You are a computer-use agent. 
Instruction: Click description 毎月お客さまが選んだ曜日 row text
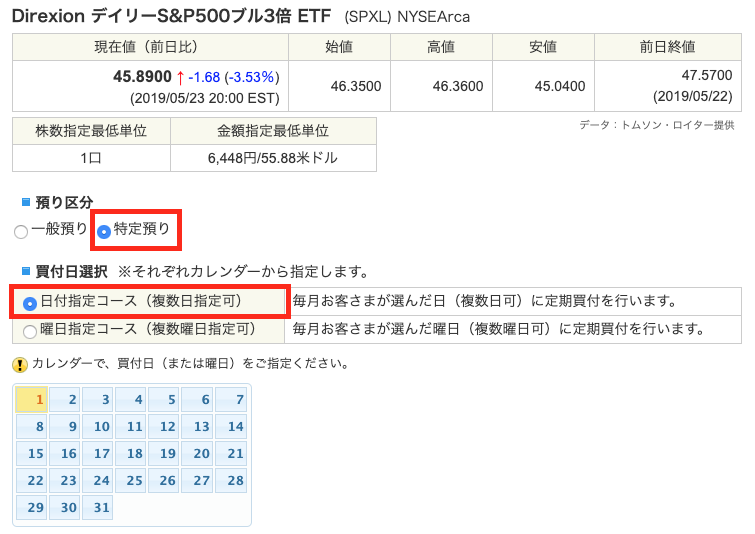click(499, 329)
